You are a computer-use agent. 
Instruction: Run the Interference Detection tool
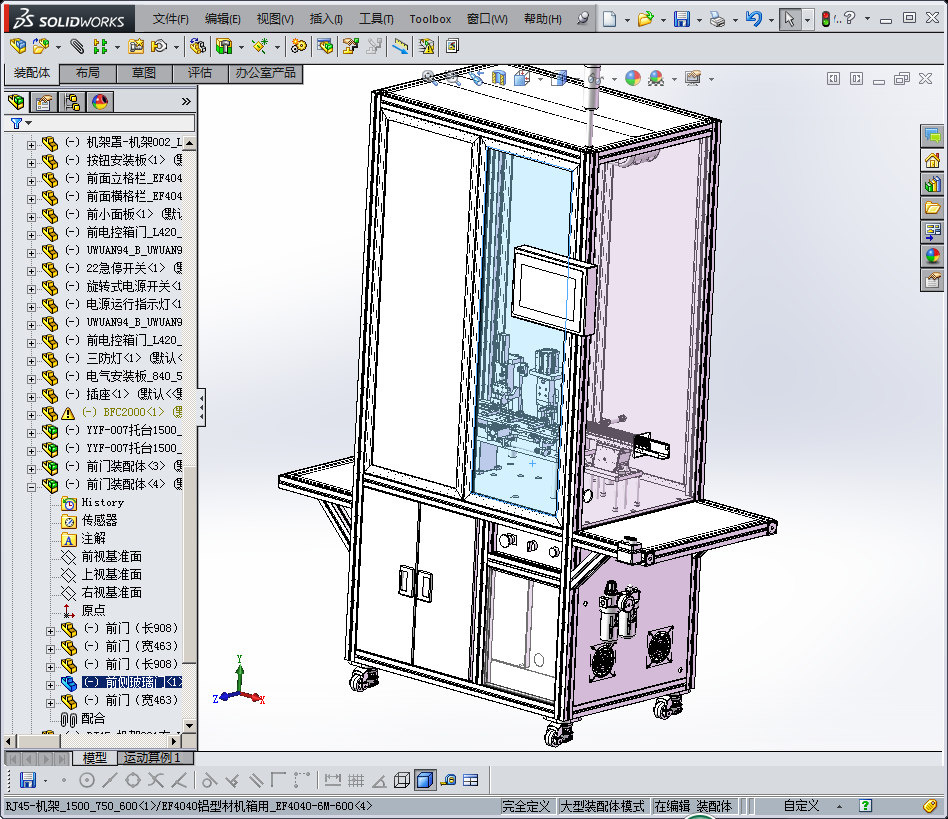pos(400,46)
